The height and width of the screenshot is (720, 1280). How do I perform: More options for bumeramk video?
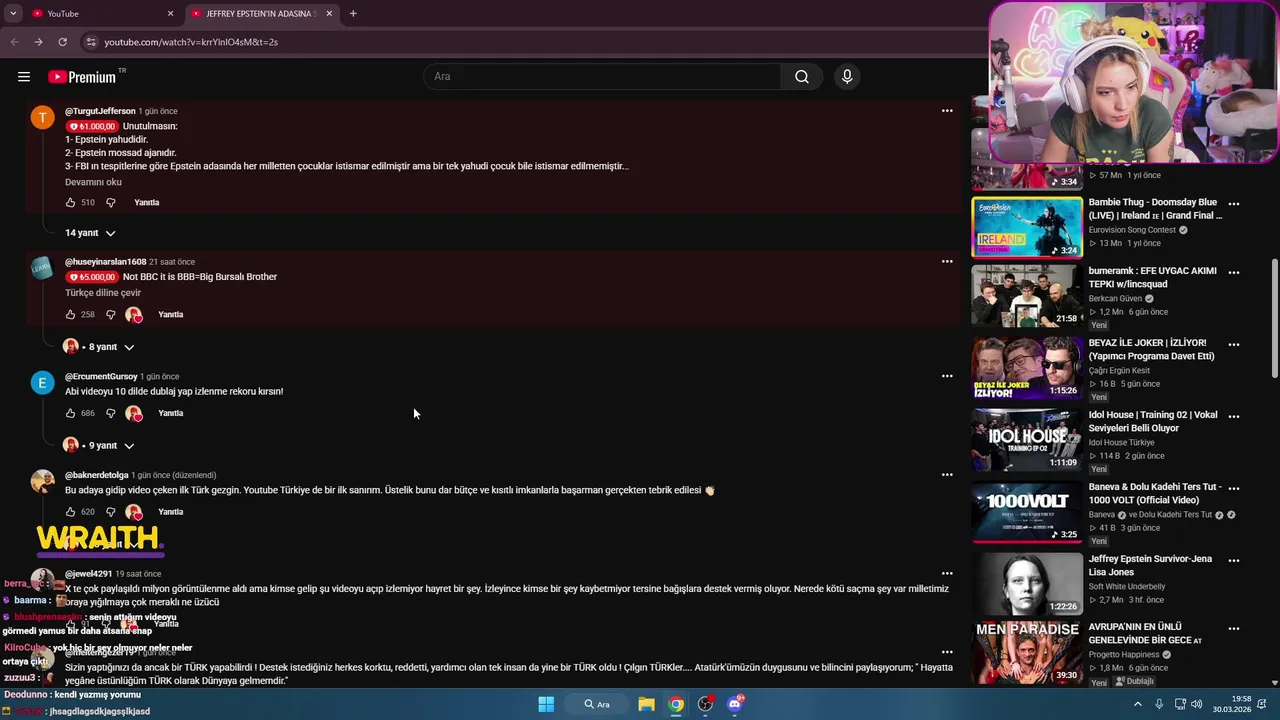1234,272
